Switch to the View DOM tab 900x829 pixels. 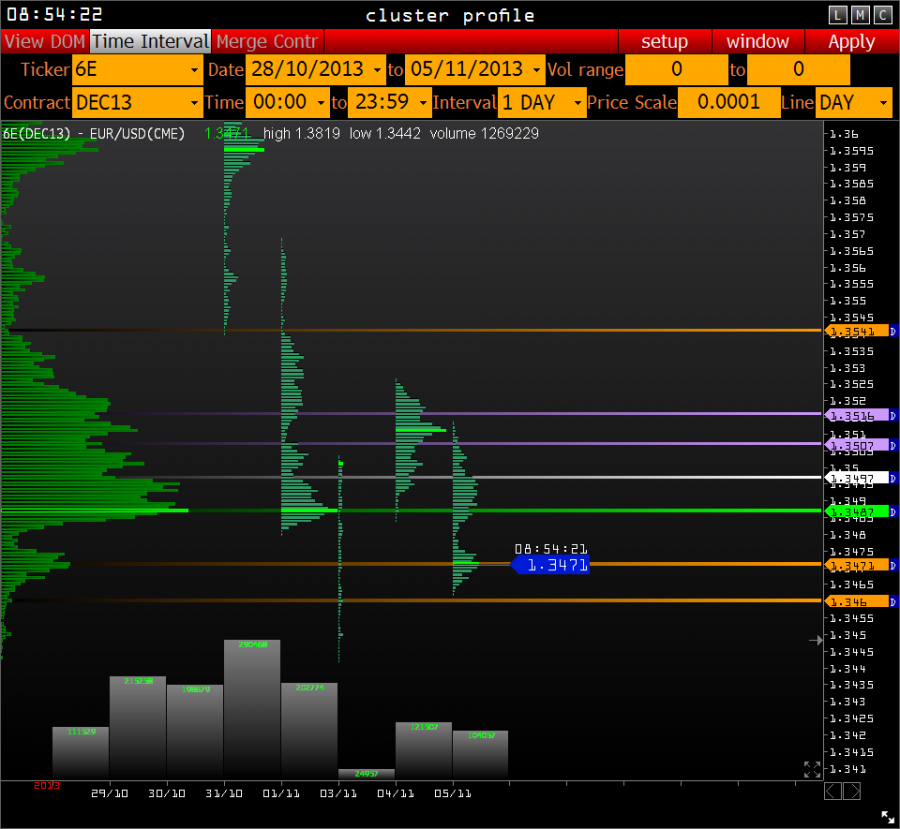pyautogui.click(x=44, y=42)
